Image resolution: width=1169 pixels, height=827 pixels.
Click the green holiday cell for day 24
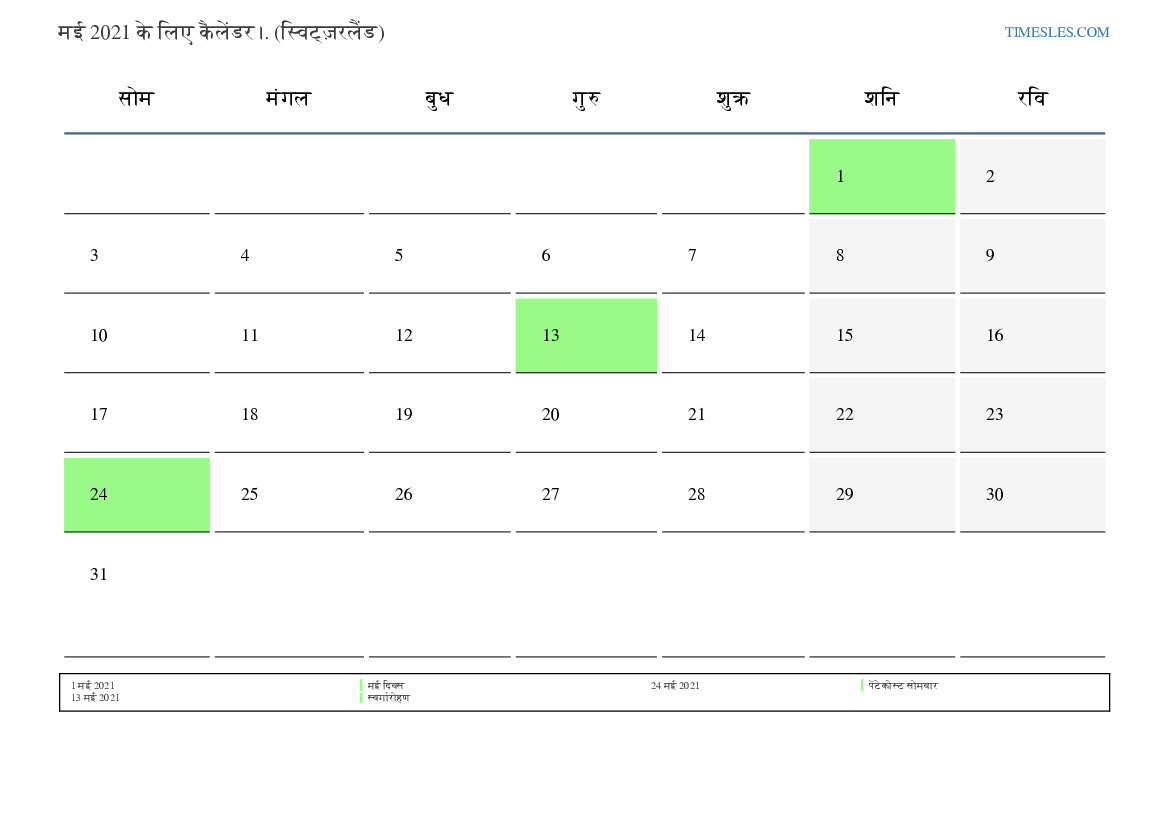pyautogui.click(x=136, y=494)
